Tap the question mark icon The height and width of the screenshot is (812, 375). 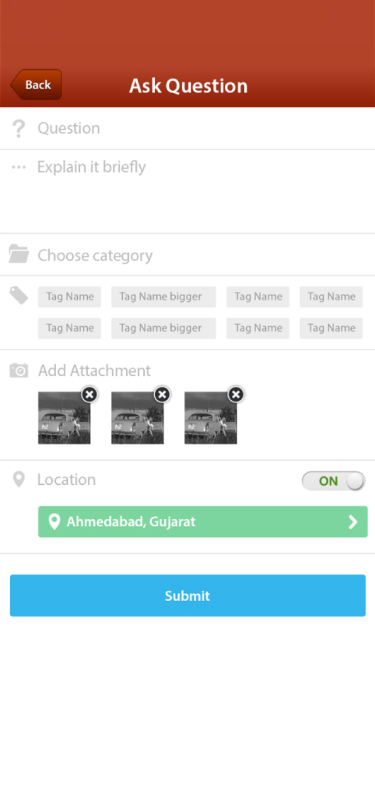(x=19, y=128)
